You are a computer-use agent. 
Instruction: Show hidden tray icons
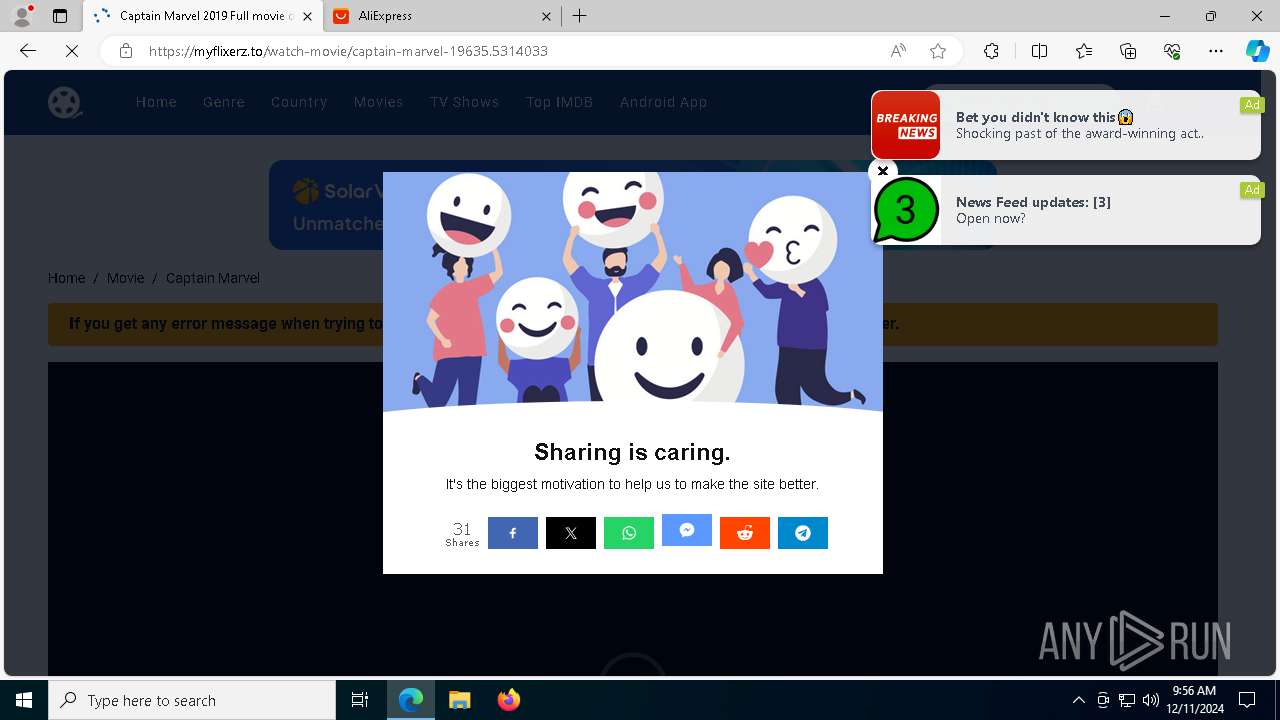1078,700
